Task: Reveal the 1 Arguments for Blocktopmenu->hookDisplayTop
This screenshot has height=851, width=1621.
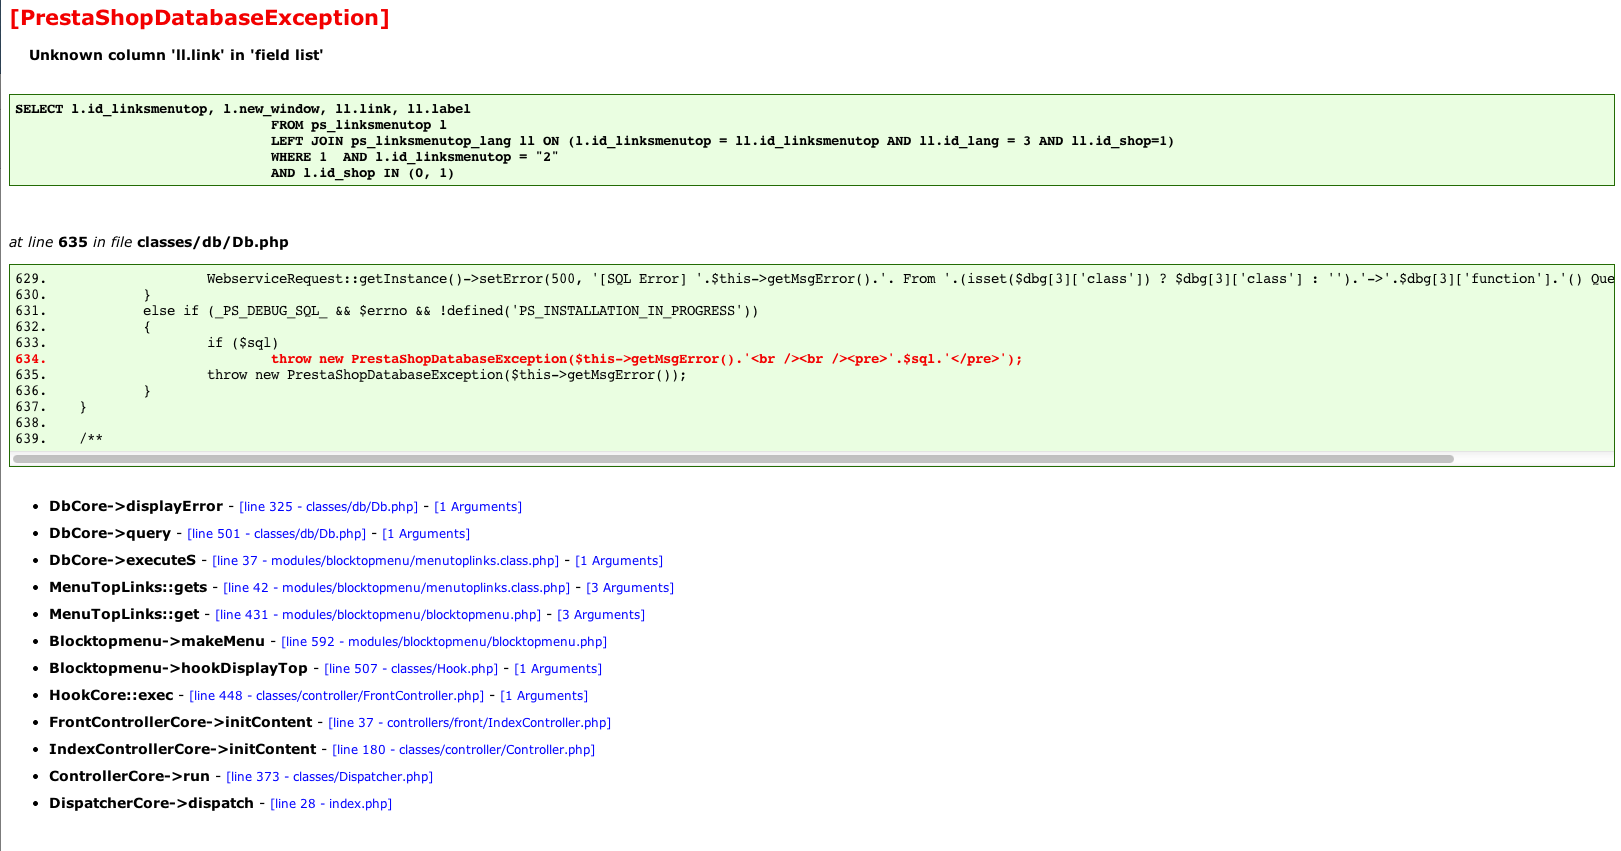Action: click(558, 669)
